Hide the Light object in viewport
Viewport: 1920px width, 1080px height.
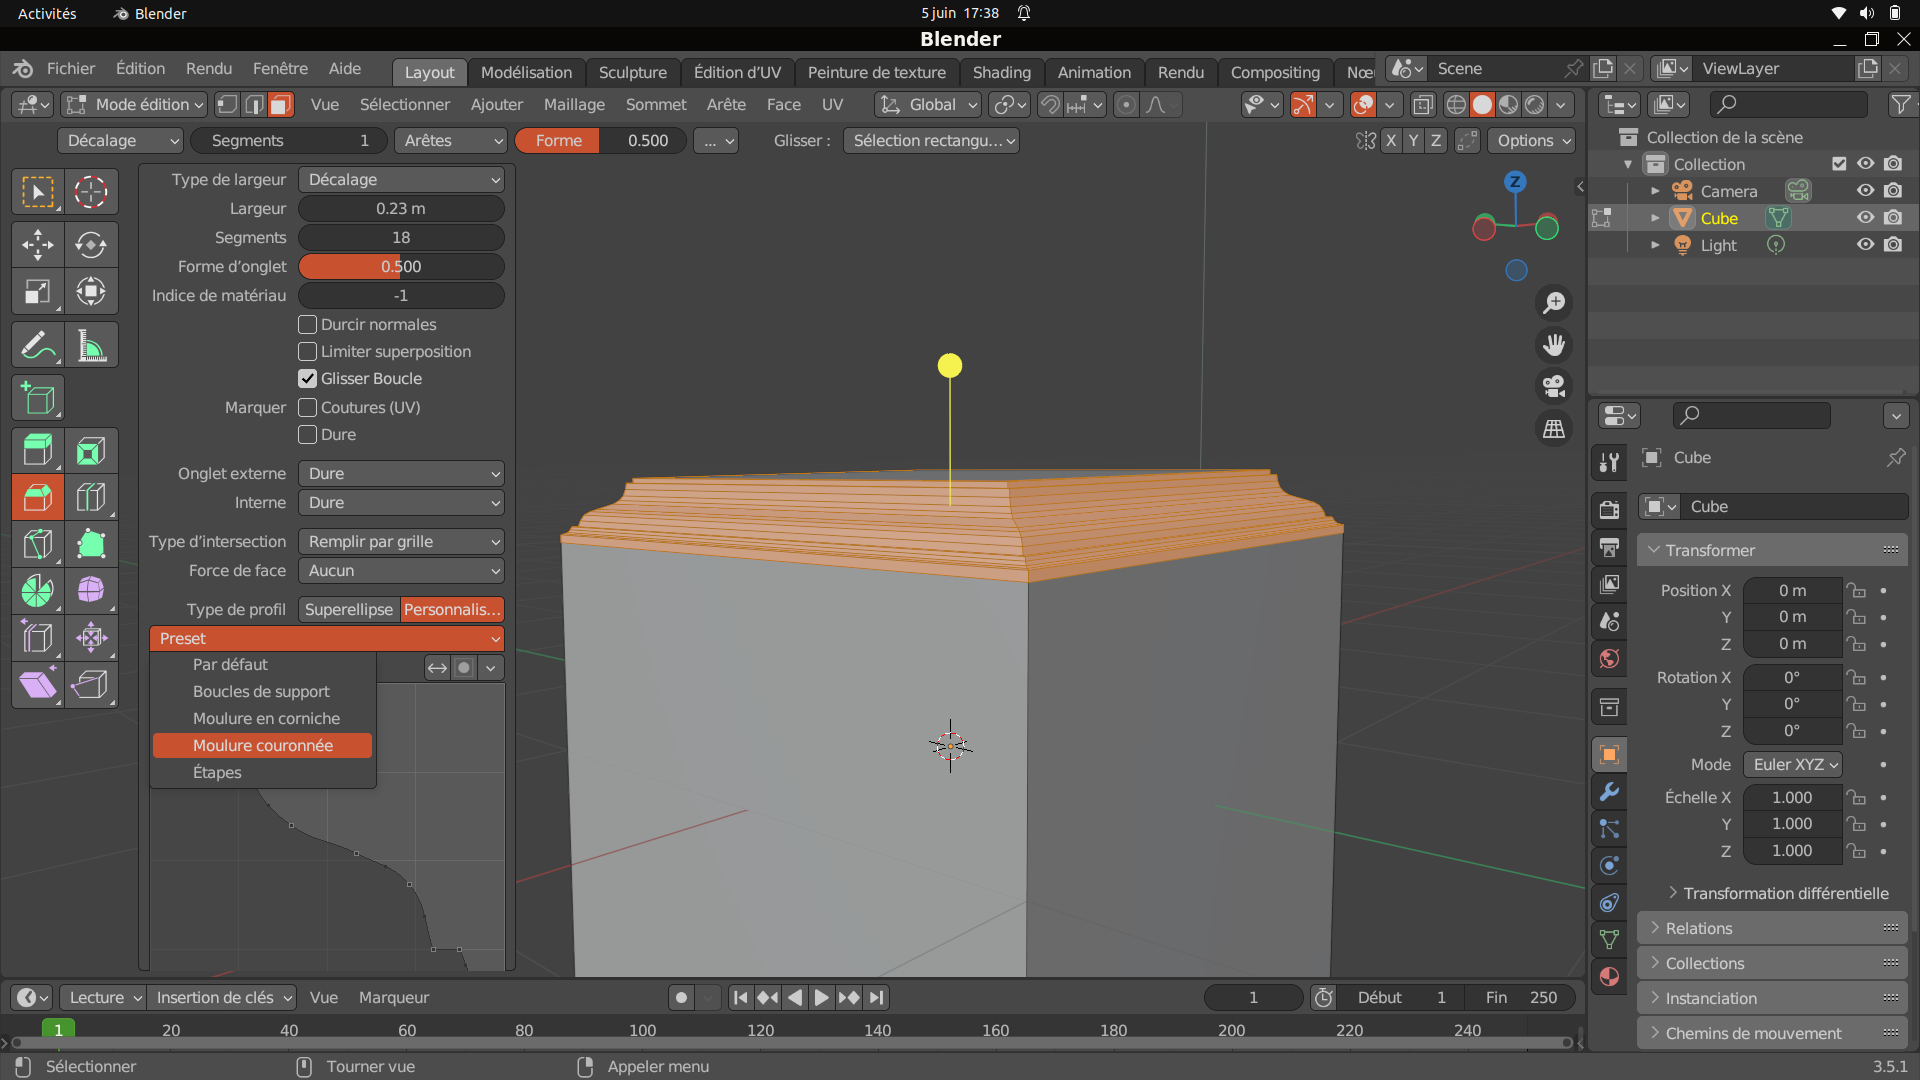tap(1865, 245)
